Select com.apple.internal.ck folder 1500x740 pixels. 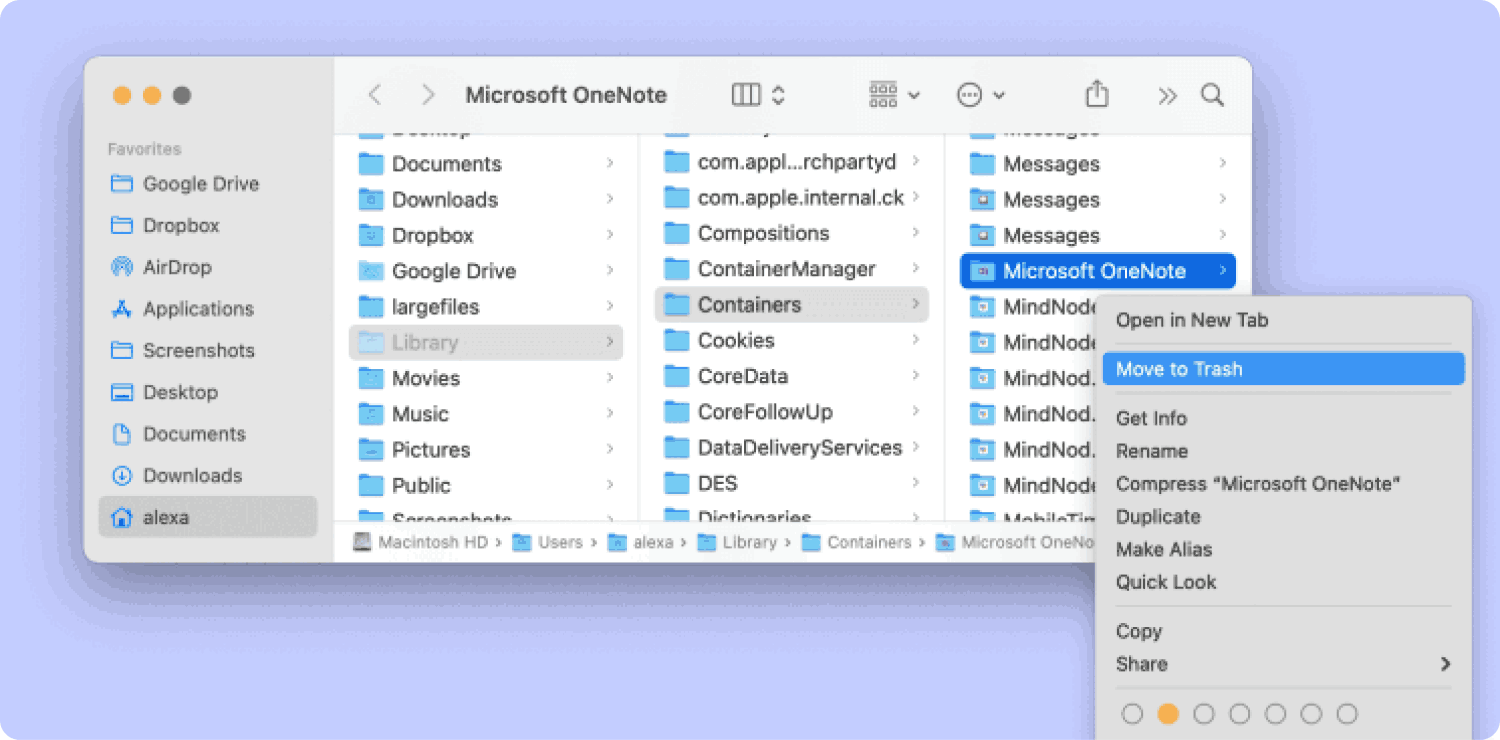pyautogui.click(x=792, y=198)
